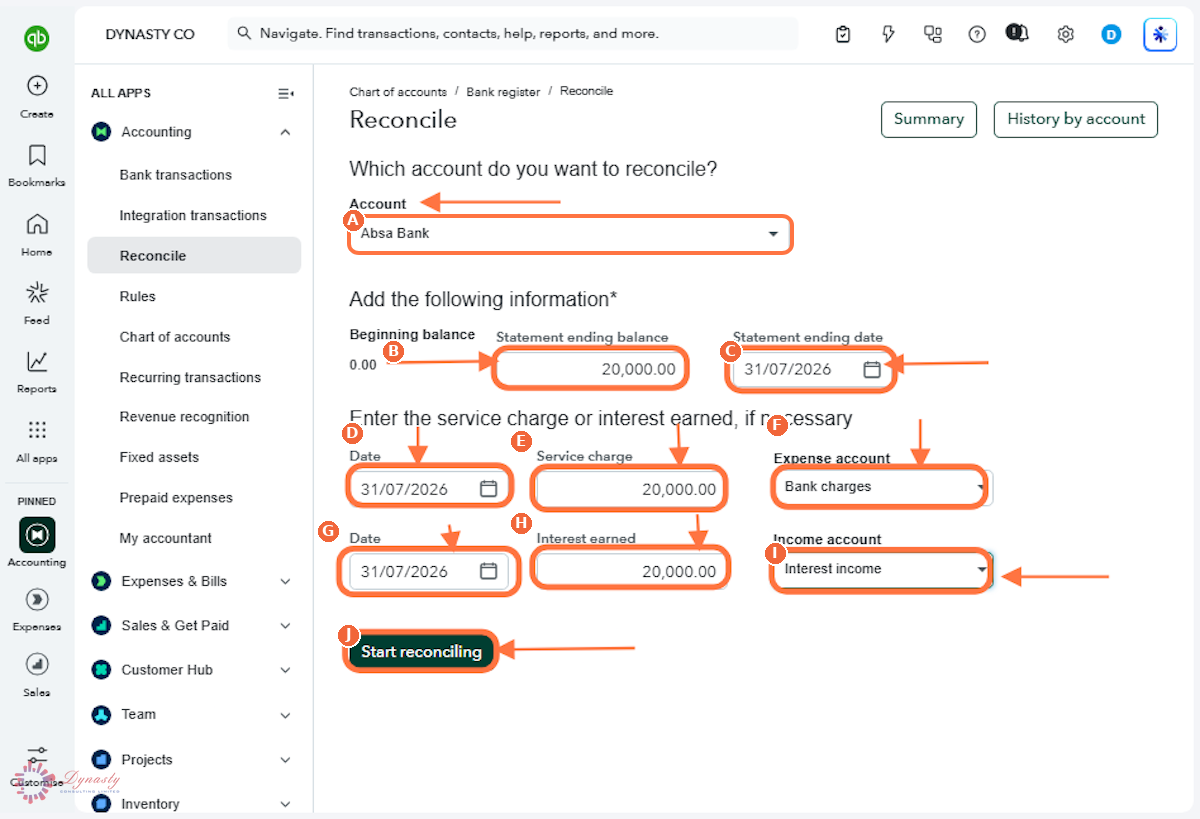The height and width of the screenshot is (819, 1200).
Task: Click the Statement ending date field
Action: tap(812, 369)
